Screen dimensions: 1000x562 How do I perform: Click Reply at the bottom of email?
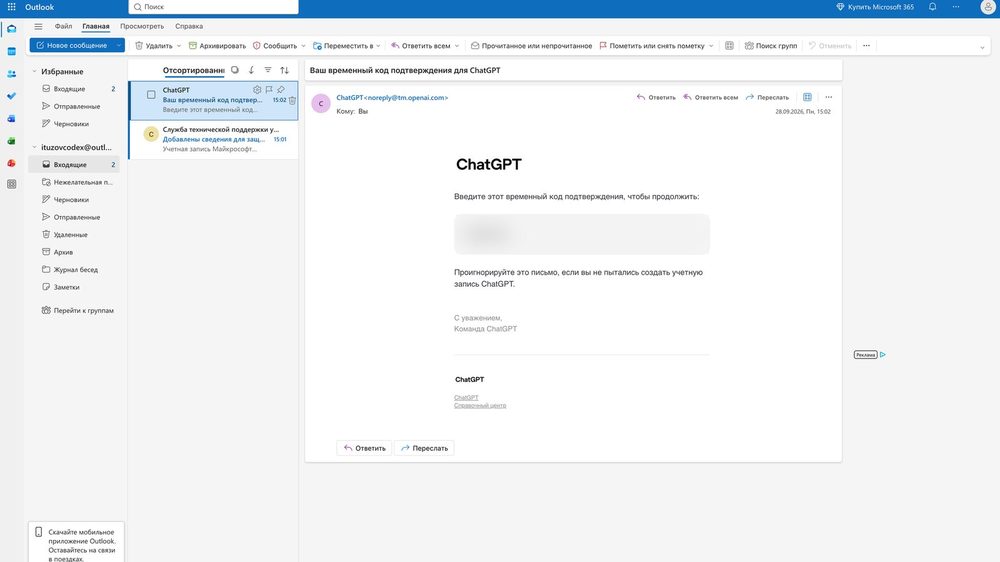point(364,448)
